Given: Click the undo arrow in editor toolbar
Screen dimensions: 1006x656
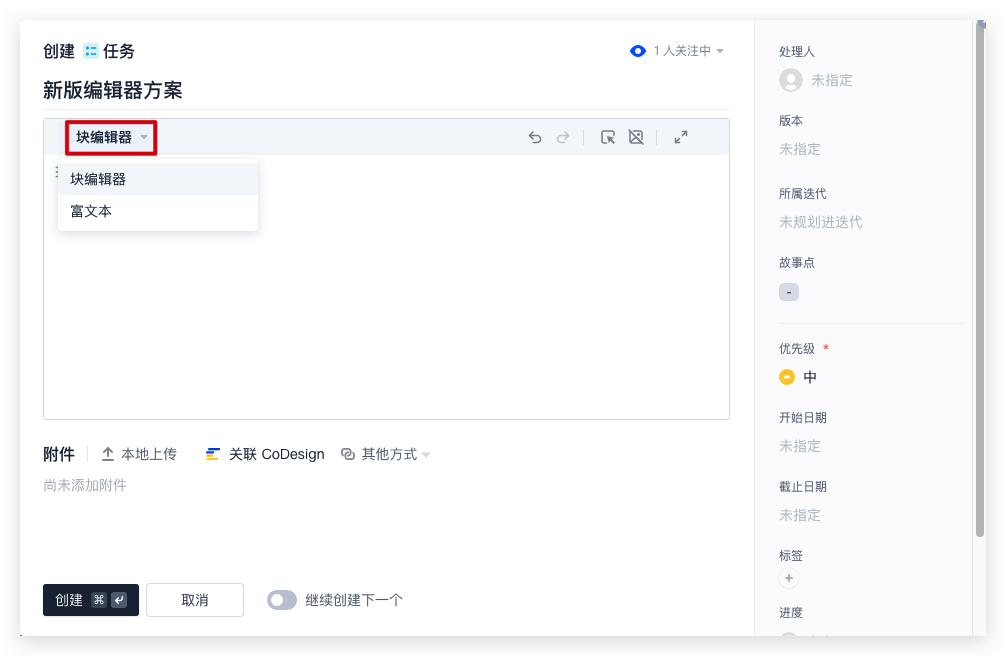Looking at the screenshot, I should point(535,137).
